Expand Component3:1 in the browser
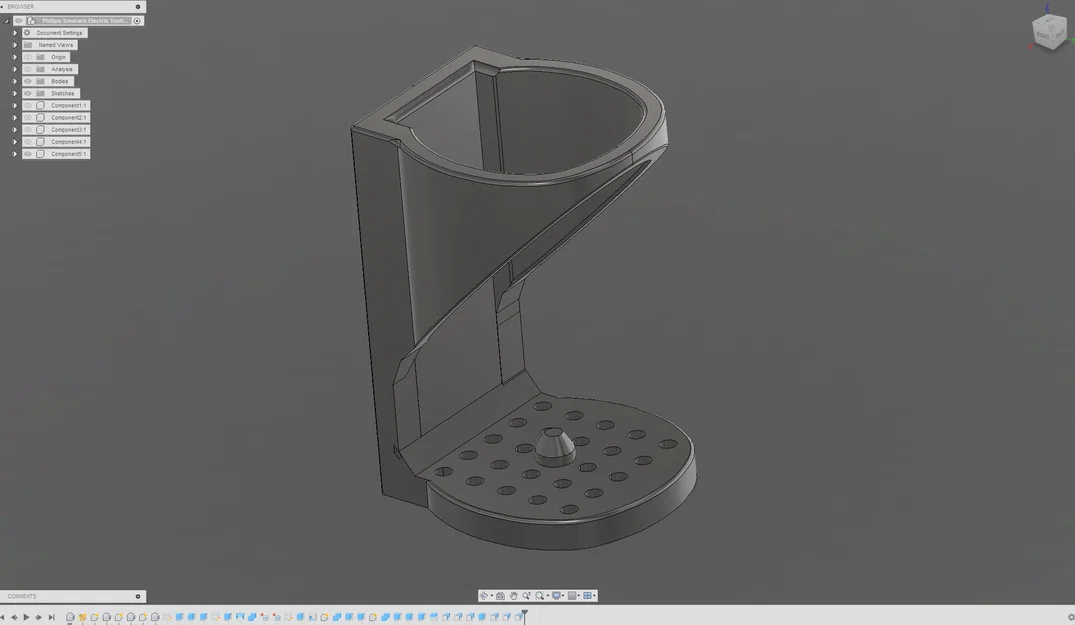 (x=15, y=130)
